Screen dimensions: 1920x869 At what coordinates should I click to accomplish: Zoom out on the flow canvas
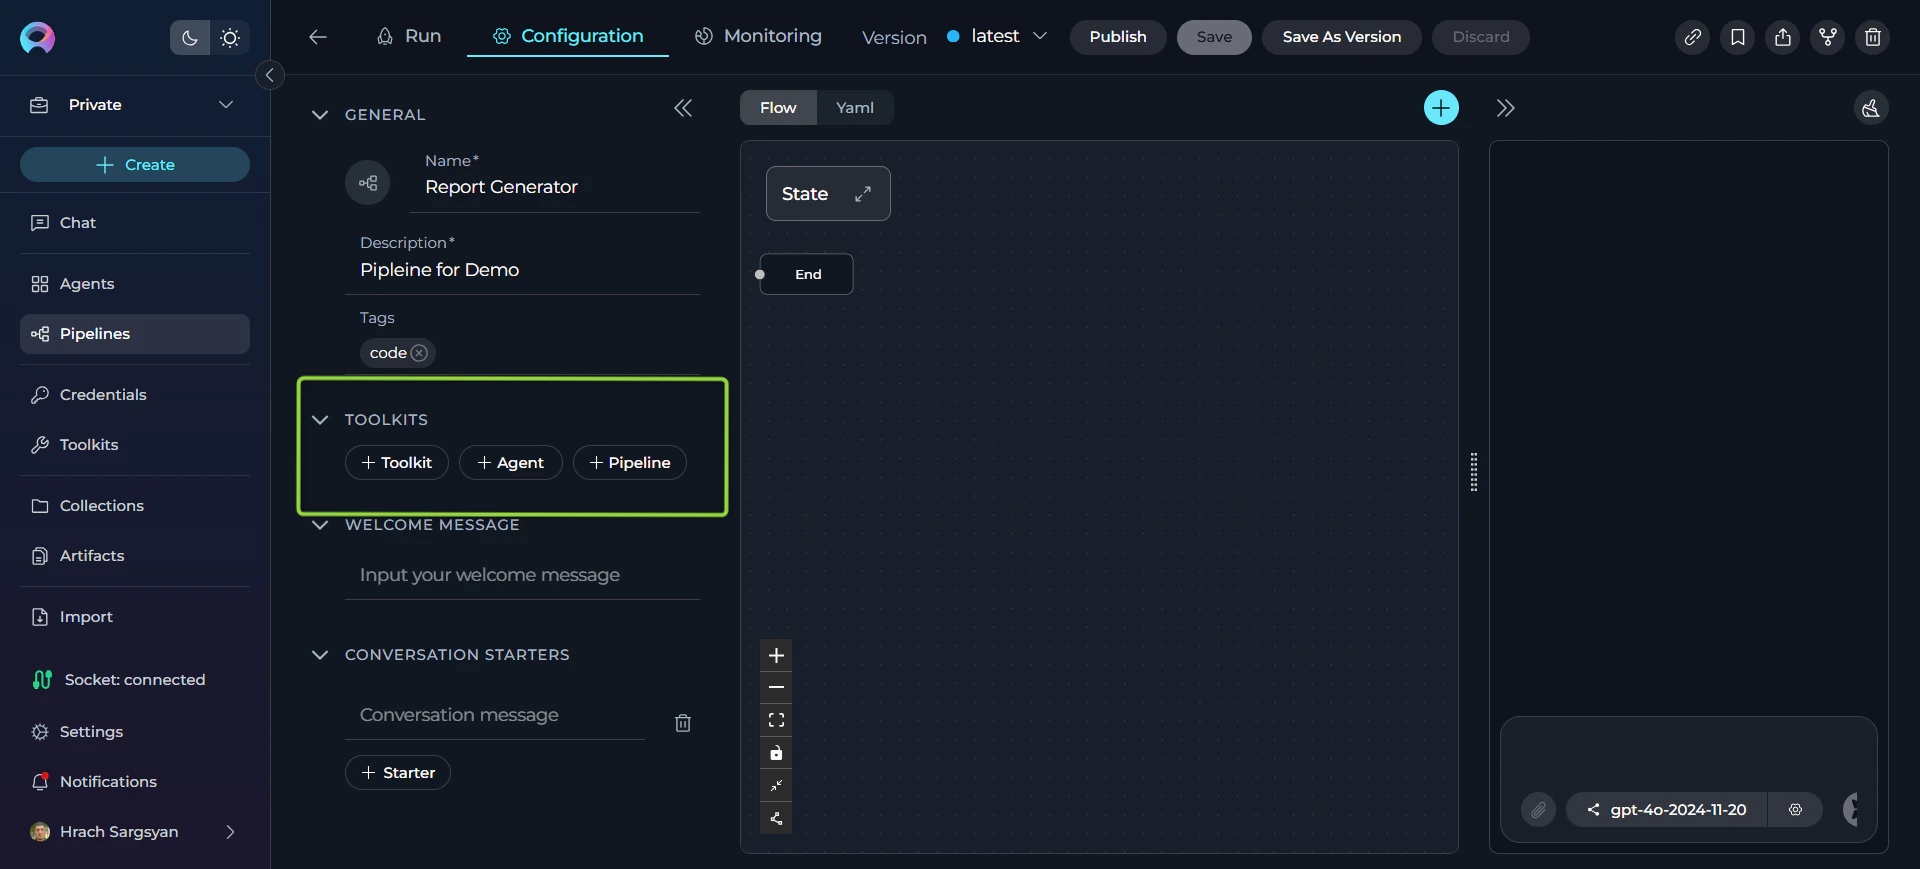pyautogui.click(x=776, y=688)
